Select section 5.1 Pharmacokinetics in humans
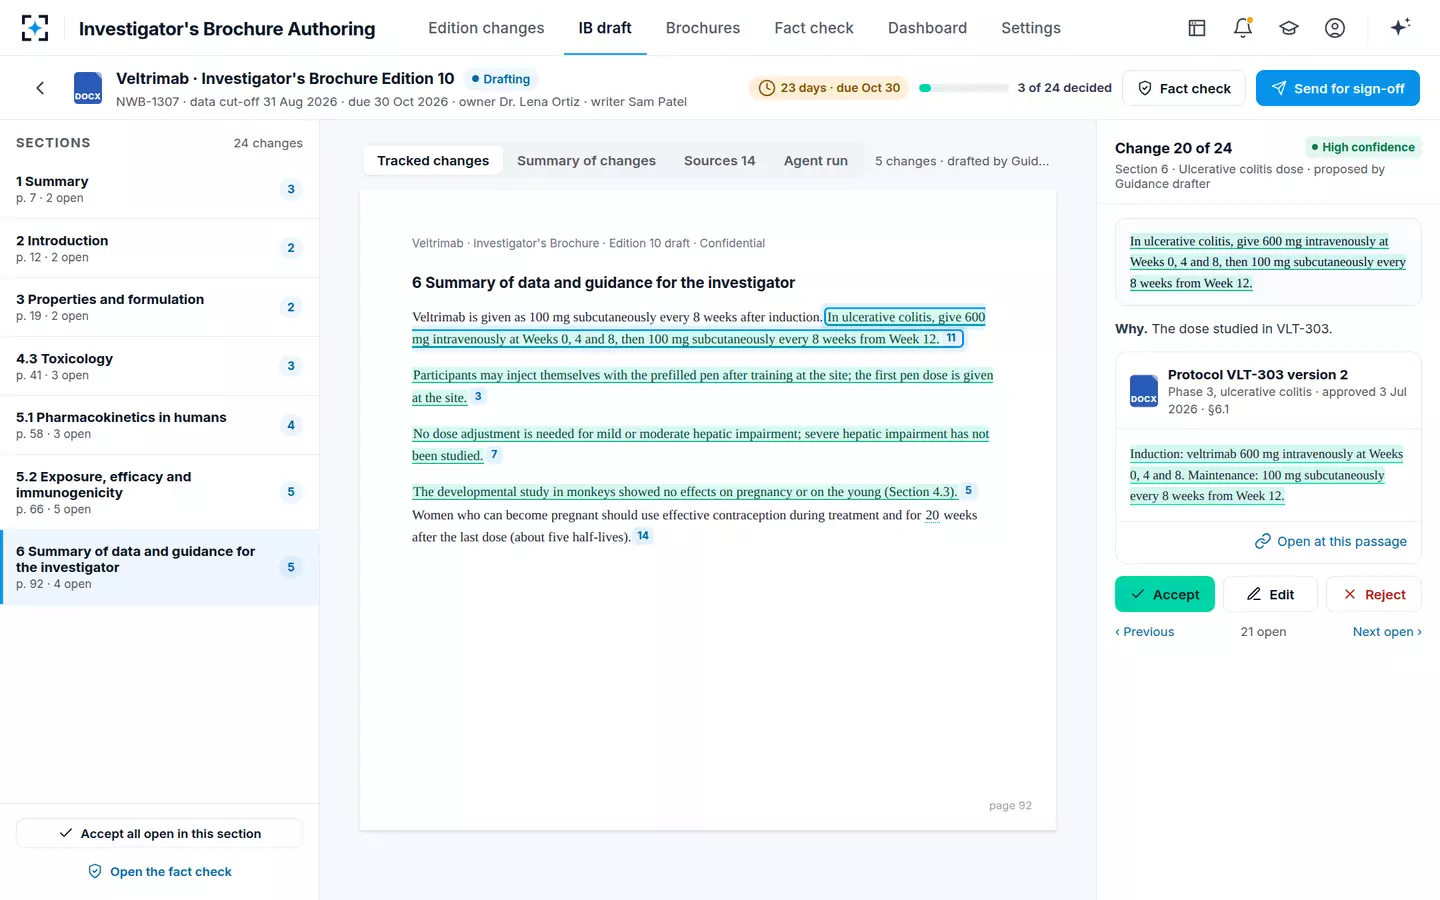The width and height of the screenshot is (1440, 900). click(x=160, y=425)
